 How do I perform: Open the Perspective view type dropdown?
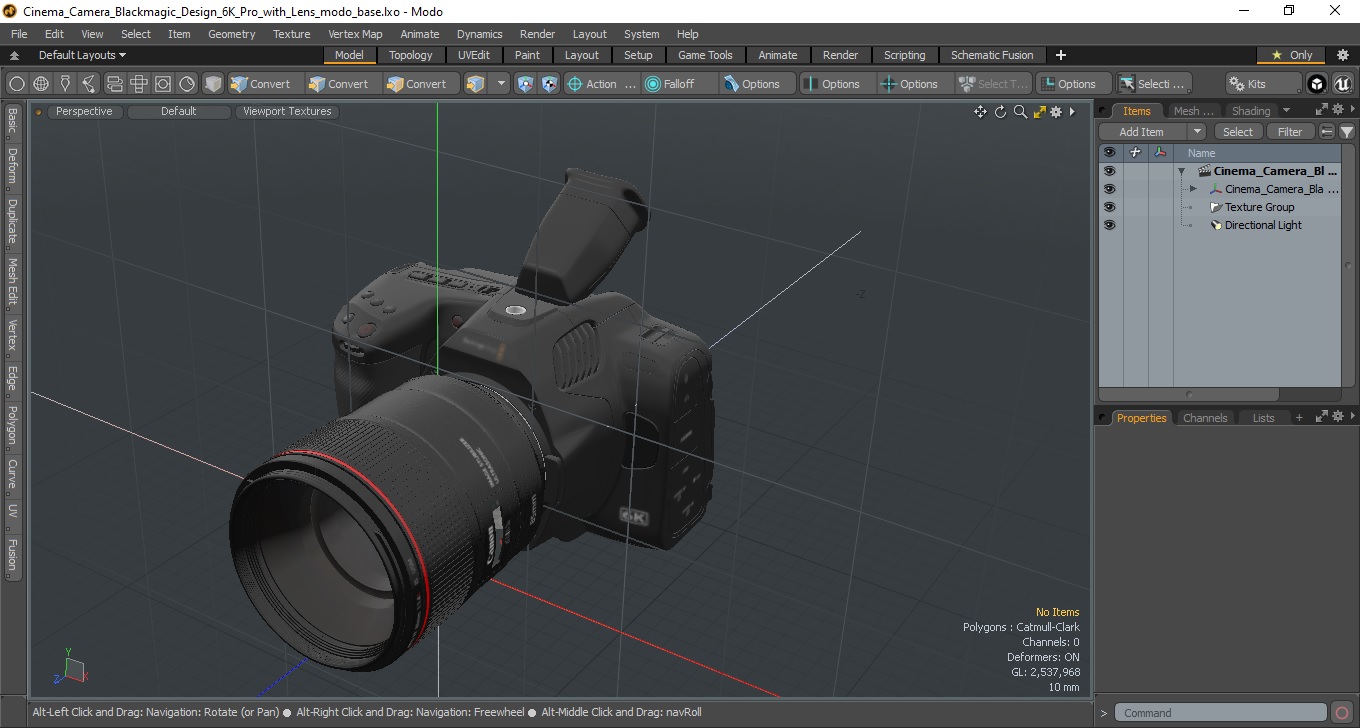tap(84, 112)
